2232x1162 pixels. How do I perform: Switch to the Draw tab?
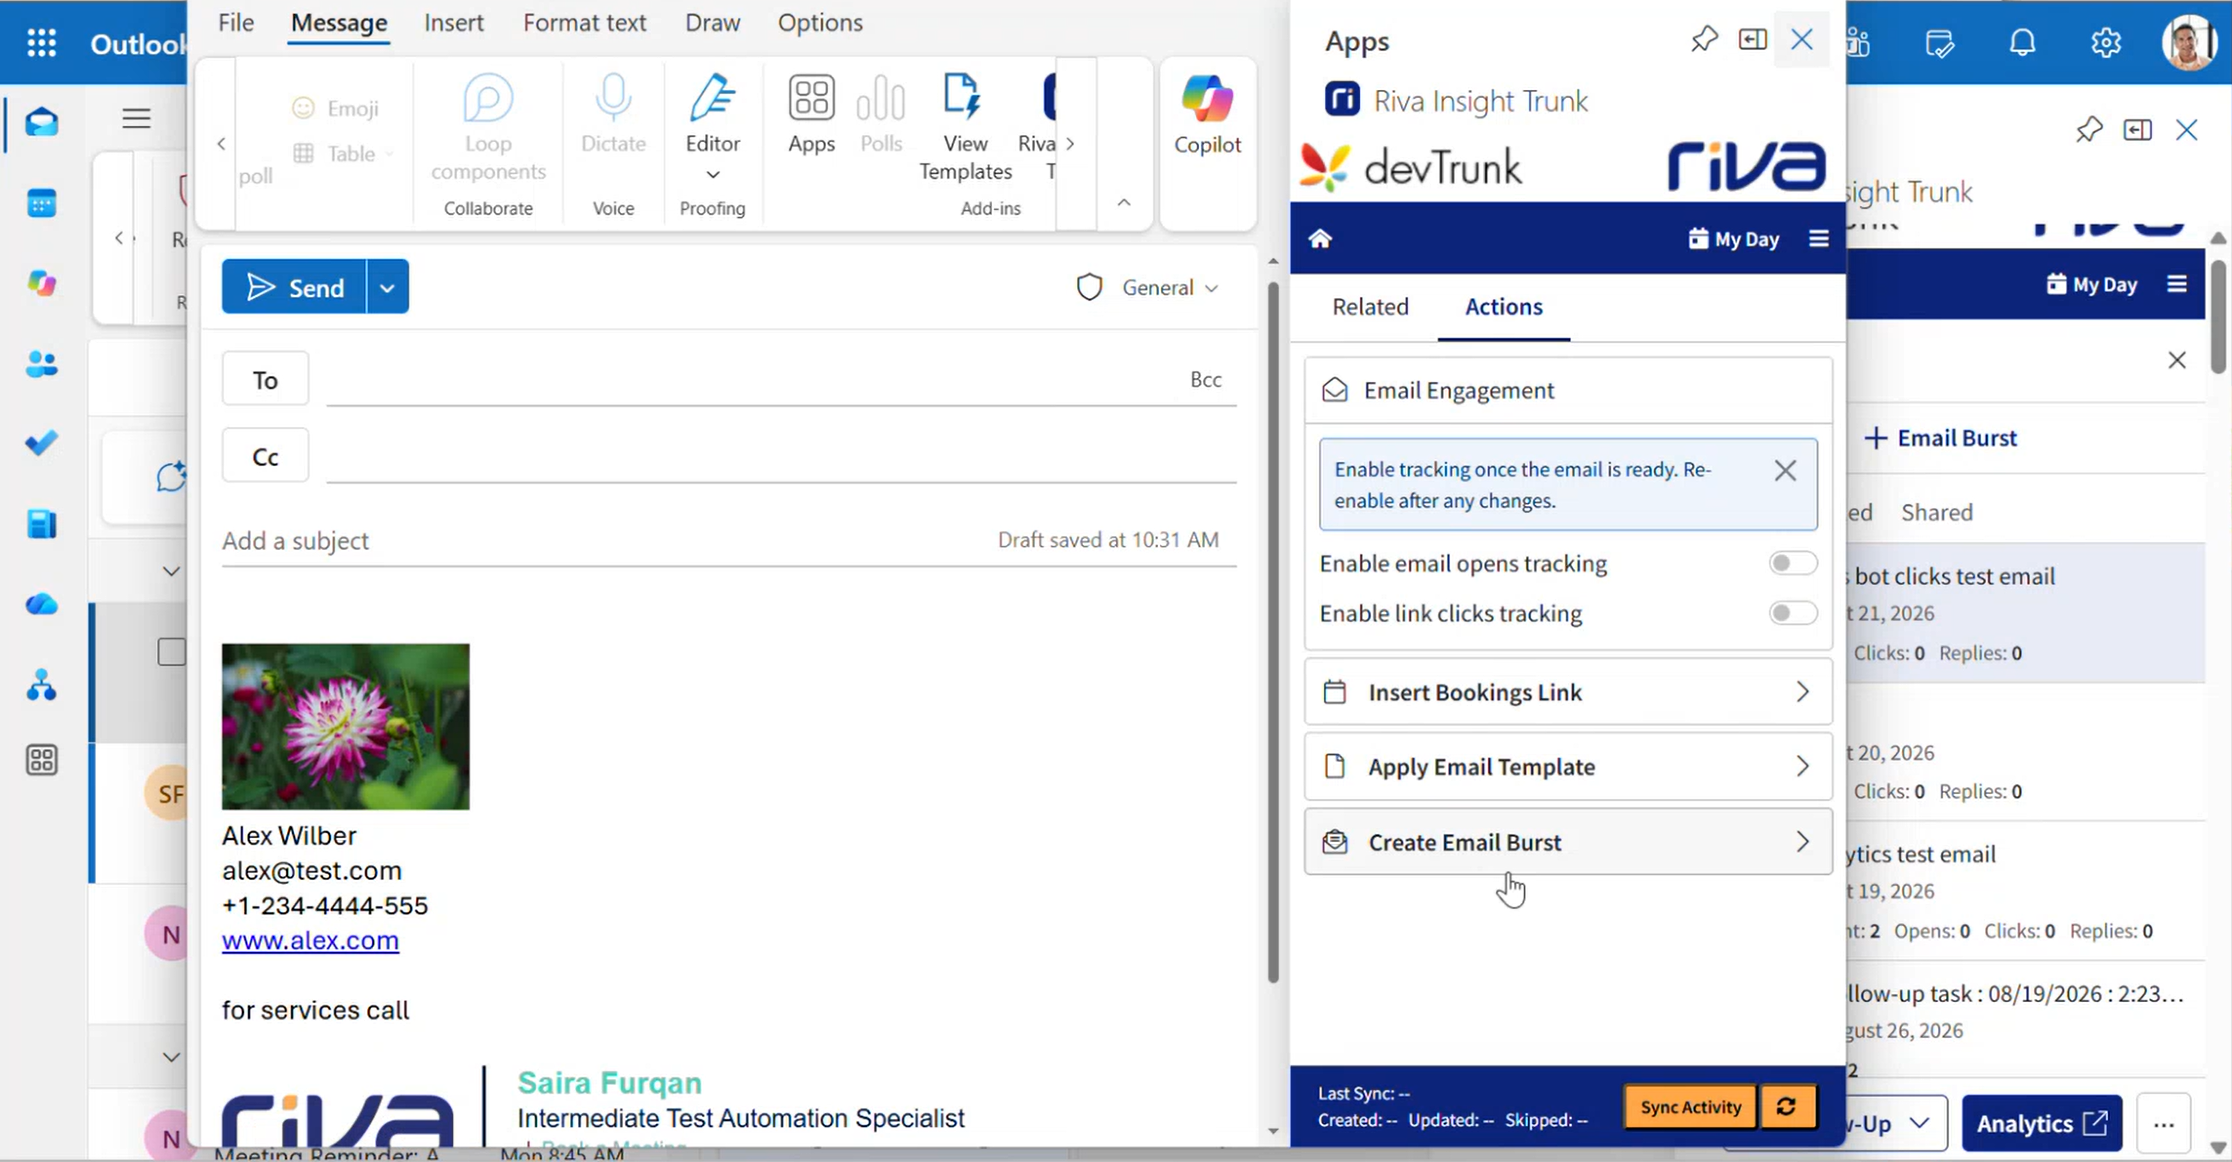click(x=712, y=22)
